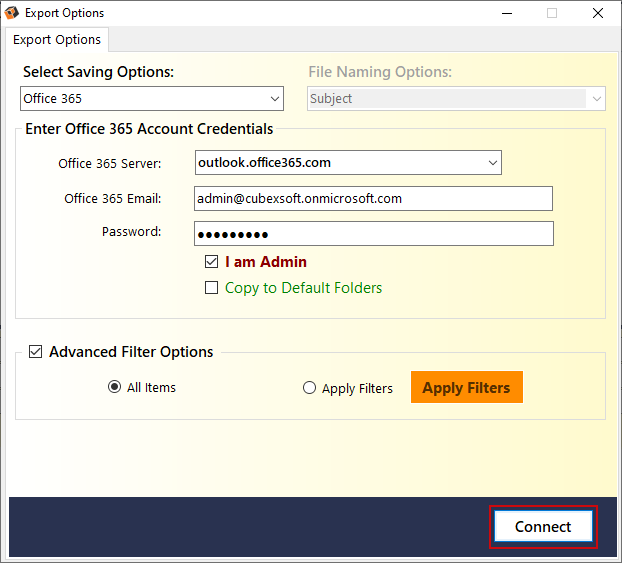622x563 pixels.
Task: Open the File Naming Options dropdown
Action: pyautogui.click(x=456, y=98)
